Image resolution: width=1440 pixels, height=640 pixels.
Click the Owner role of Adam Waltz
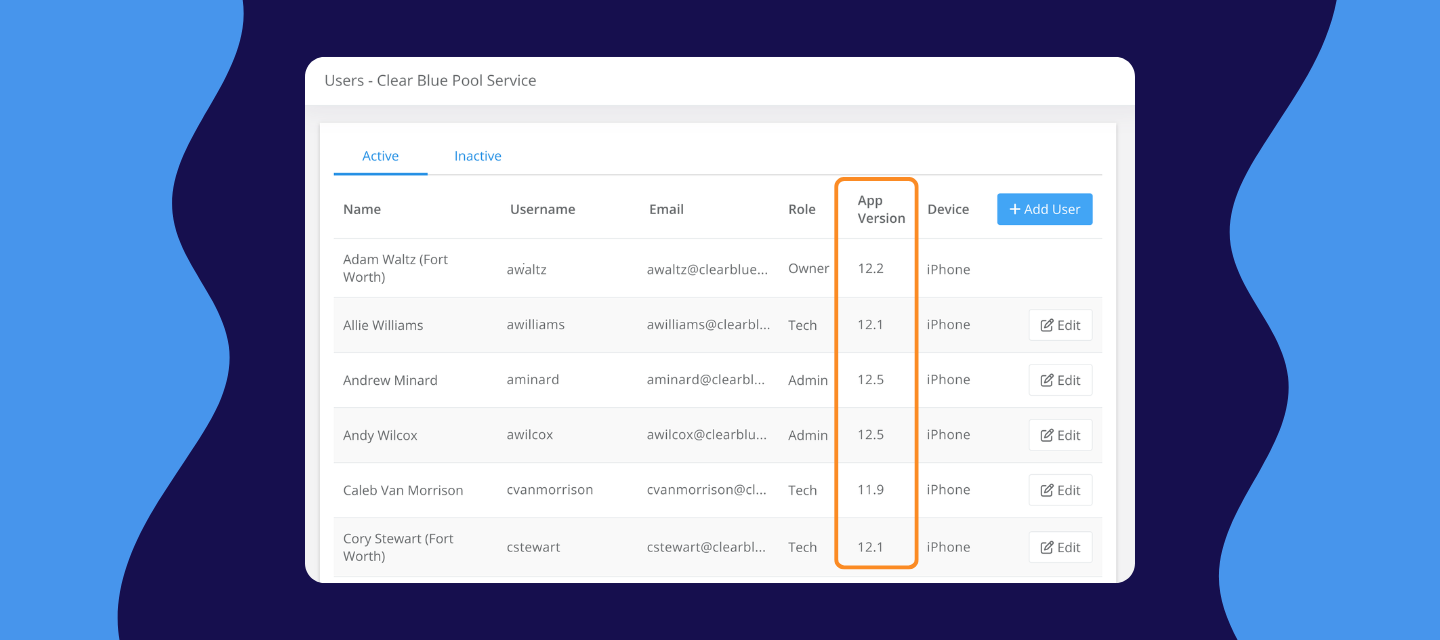pos(809,269)
